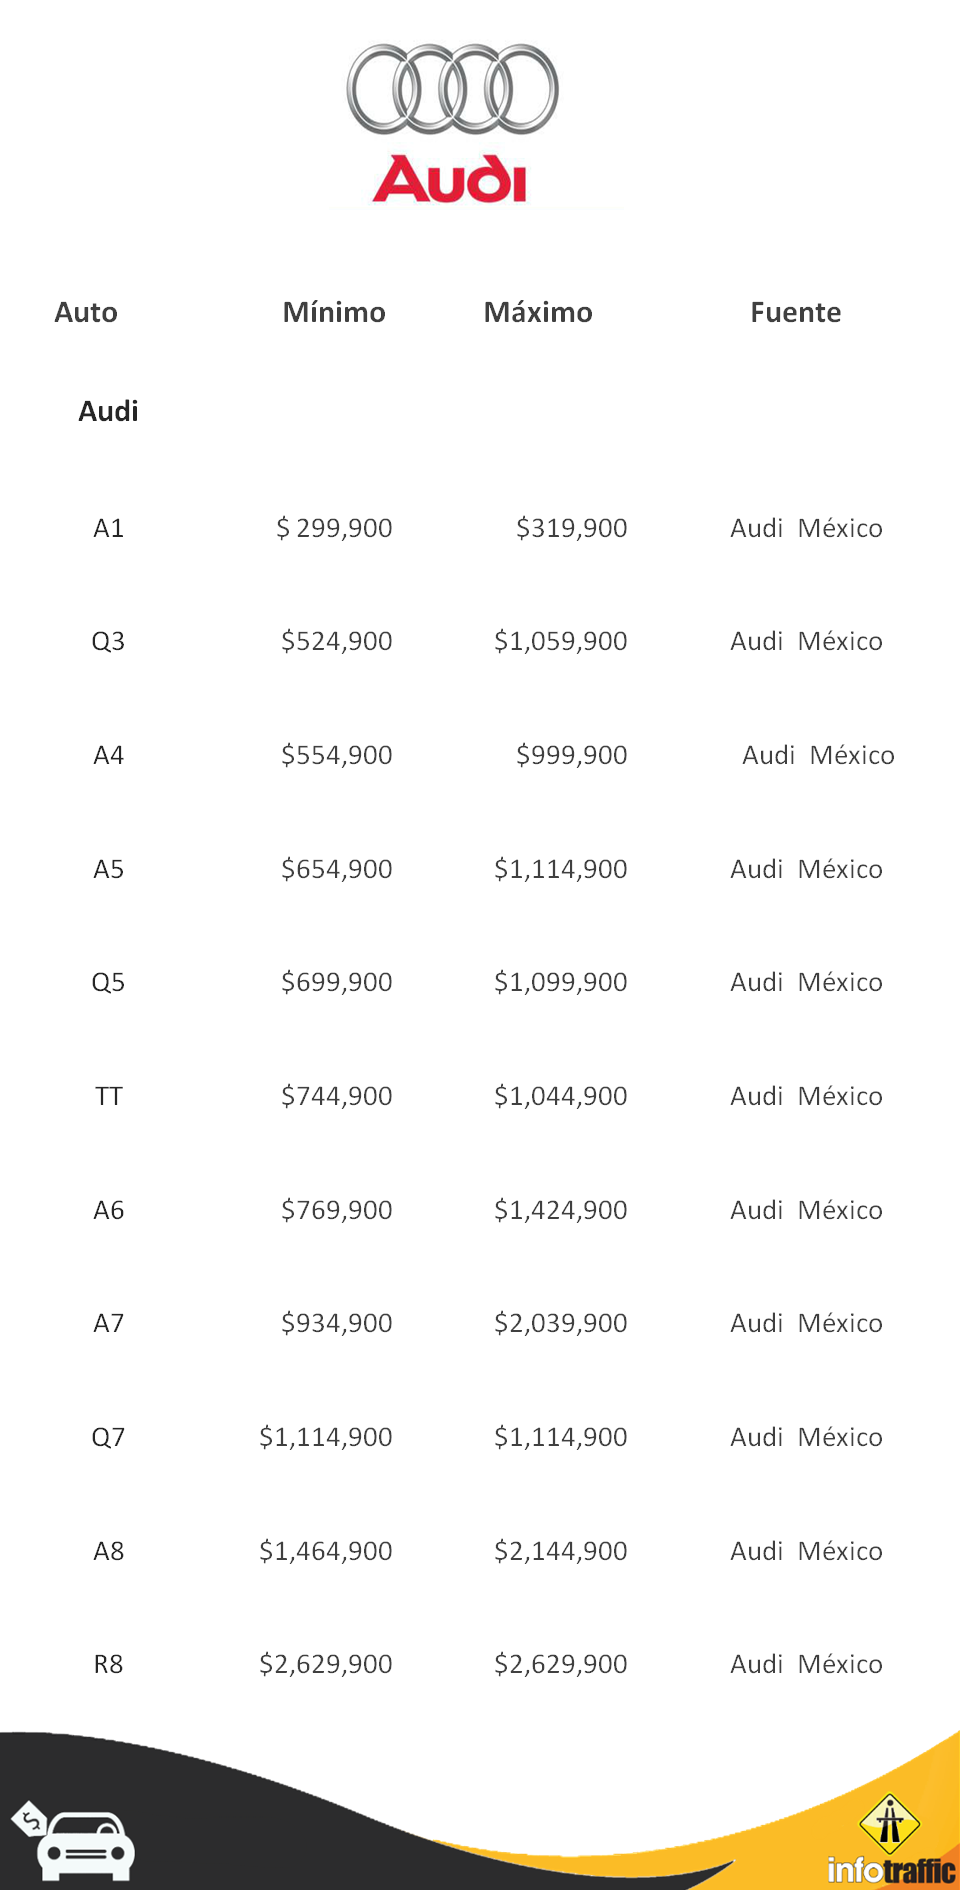
Task: Select the Auto column header
Action: click(86, 312)
